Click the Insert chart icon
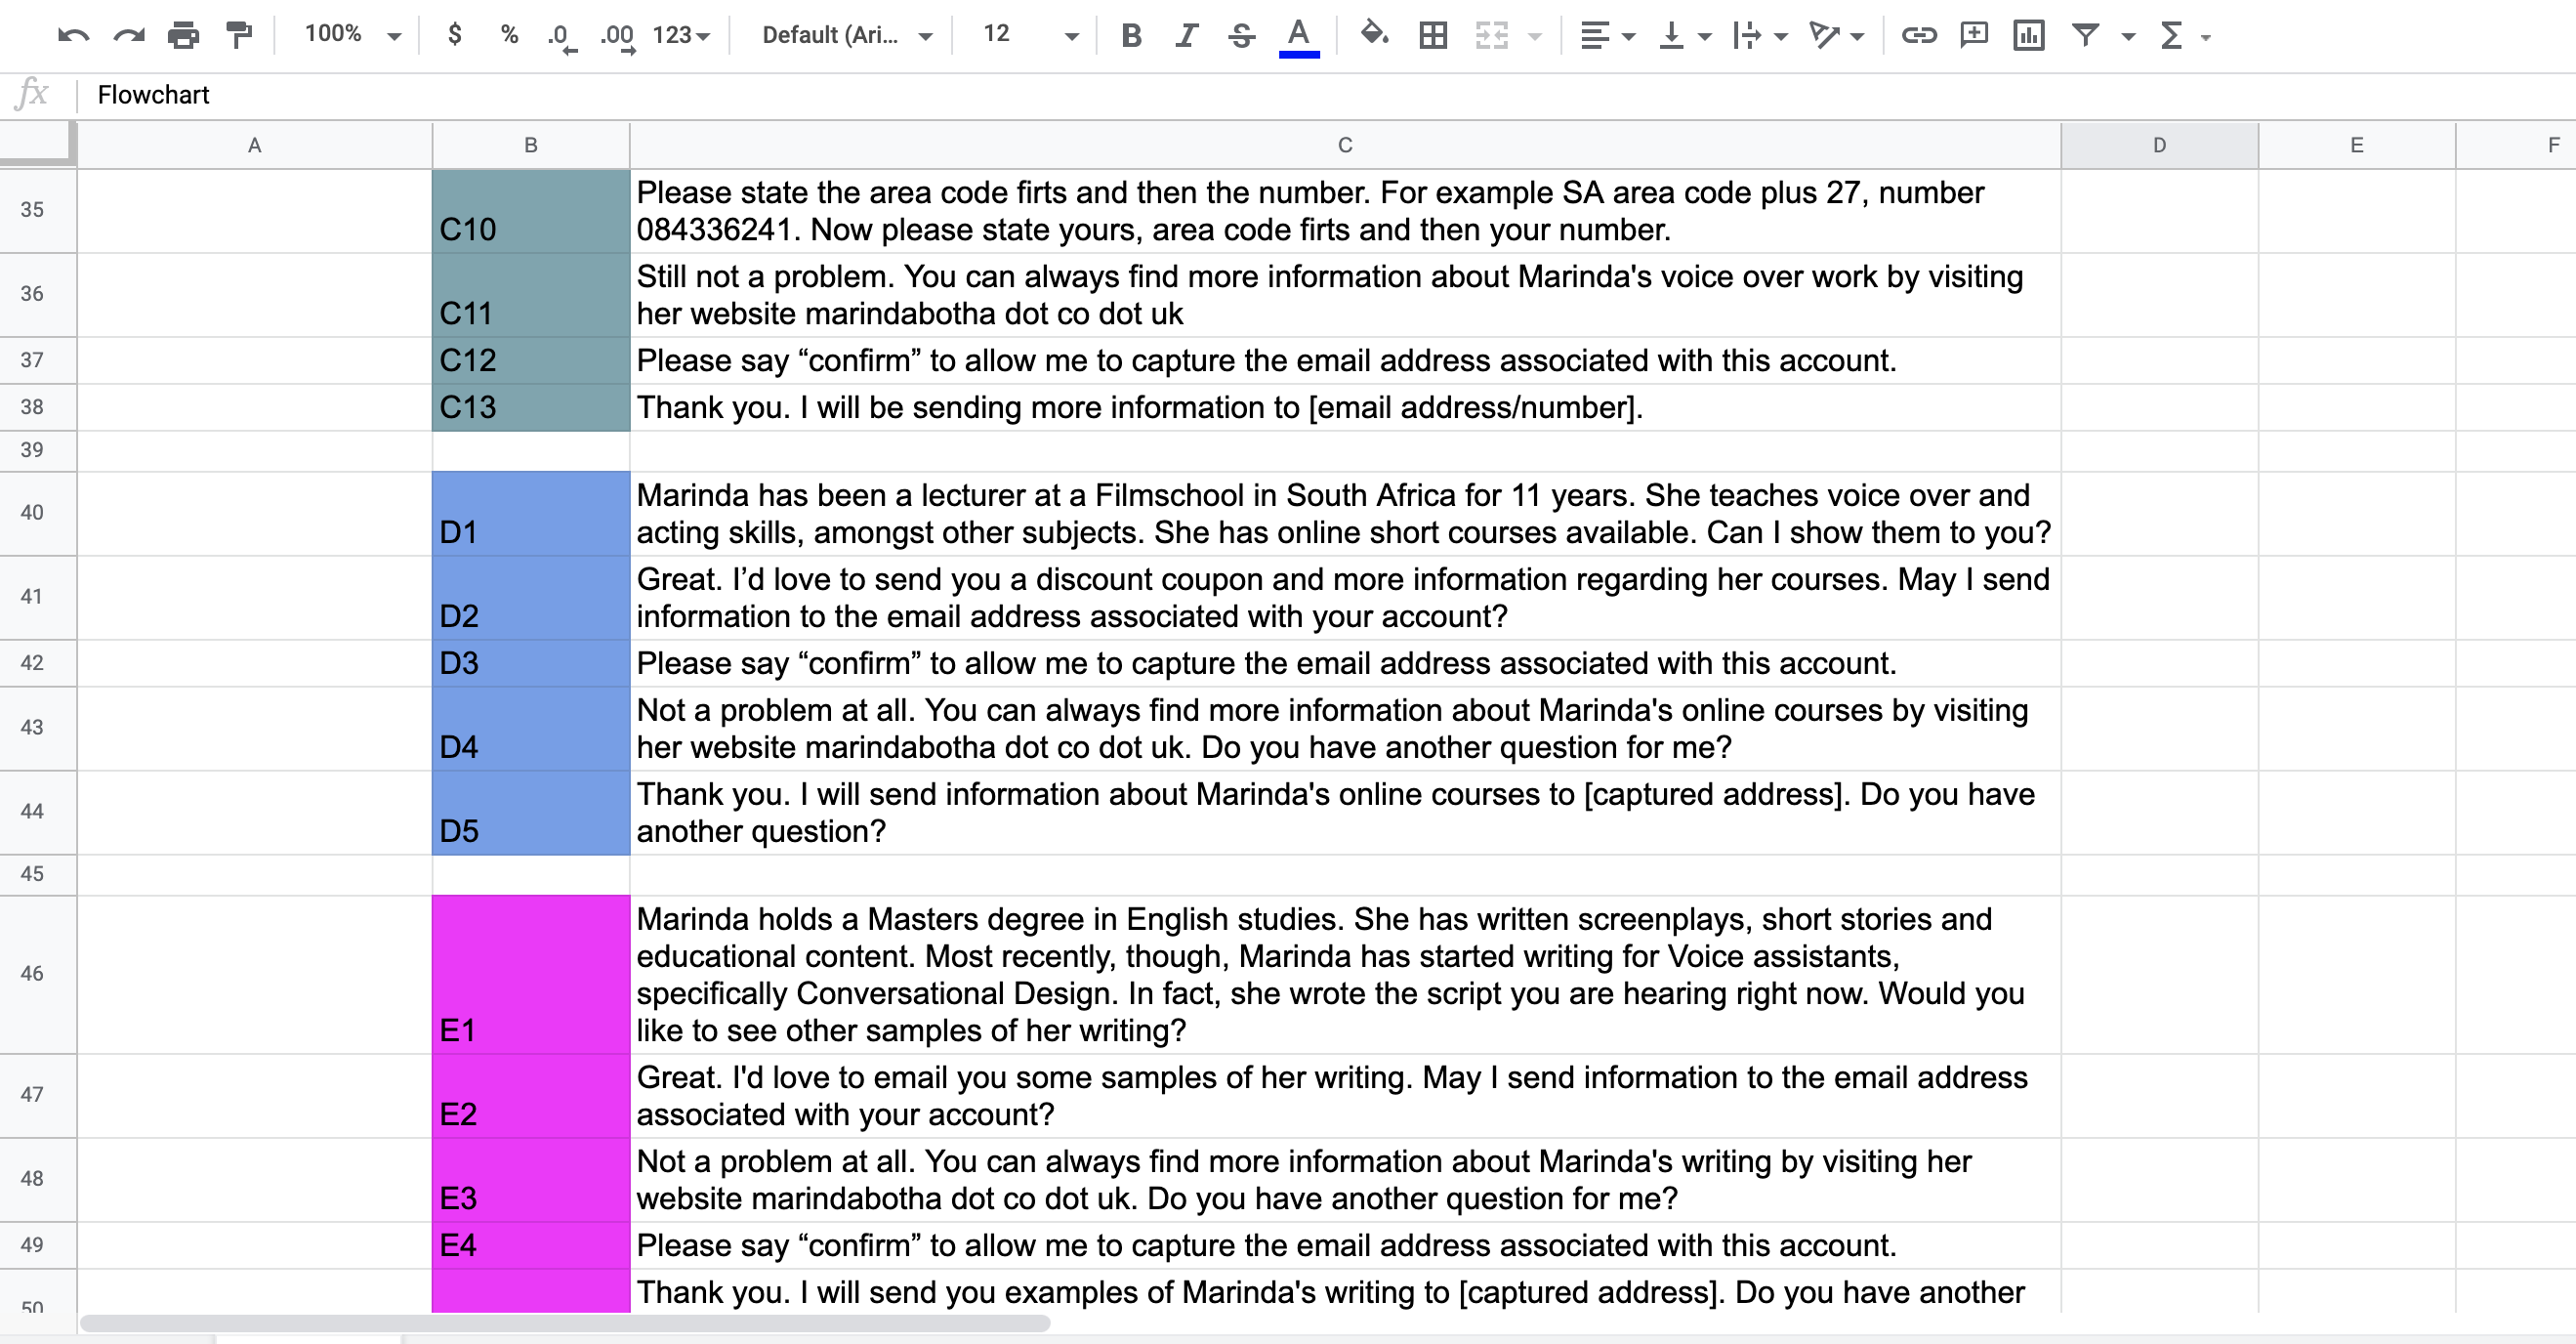The height and width of the screenshot is (1344, 2576). [x=2029, y=35]
